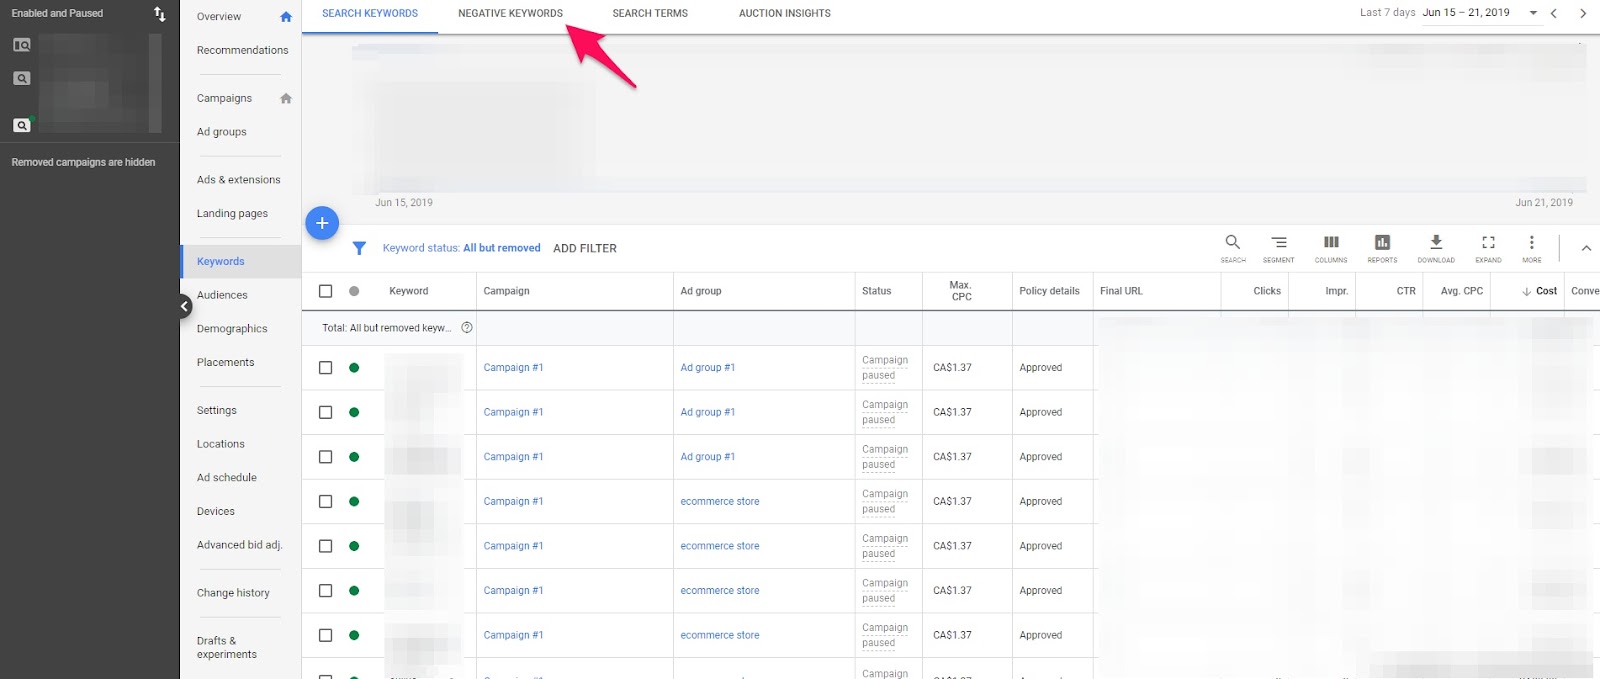Screen dimensions: 1600x679
Task: Open the filter funnel icon
Action: click(359, 248)
